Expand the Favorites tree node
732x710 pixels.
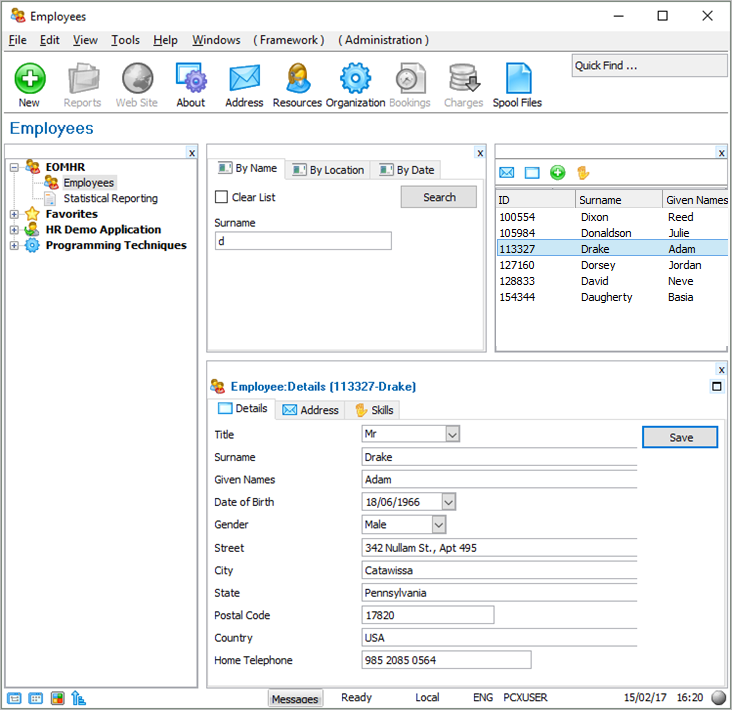(x=14, y=214)
